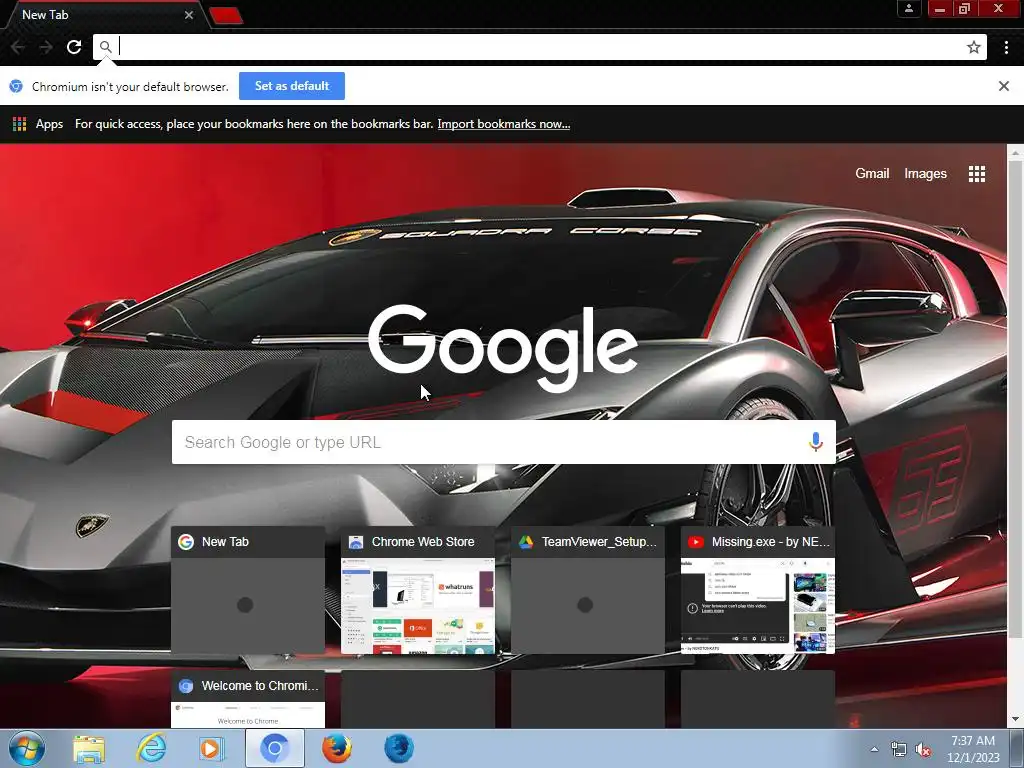Show hidden system tray icons
This screenshot has height=768, width=1024.
(874, 749)
